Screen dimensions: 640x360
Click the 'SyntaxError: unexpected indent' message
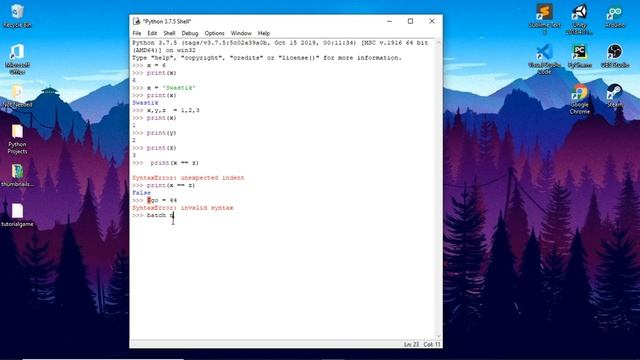[188, 178]
